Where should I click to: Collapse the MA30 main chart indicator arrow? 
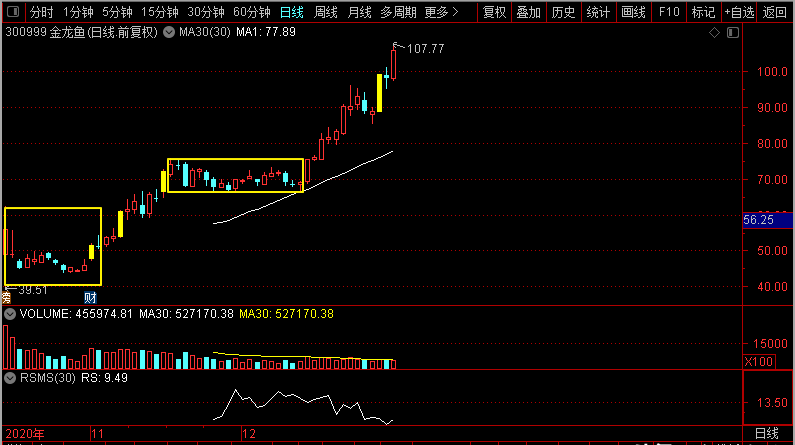pos(171,33)
